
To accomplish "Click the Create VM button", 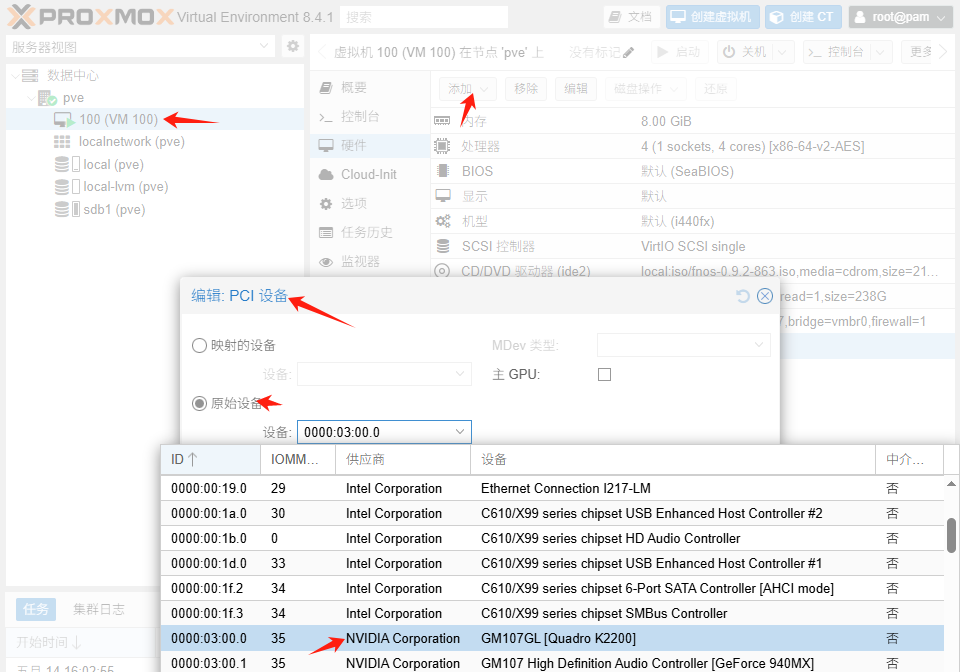I will tap(712, 17).
